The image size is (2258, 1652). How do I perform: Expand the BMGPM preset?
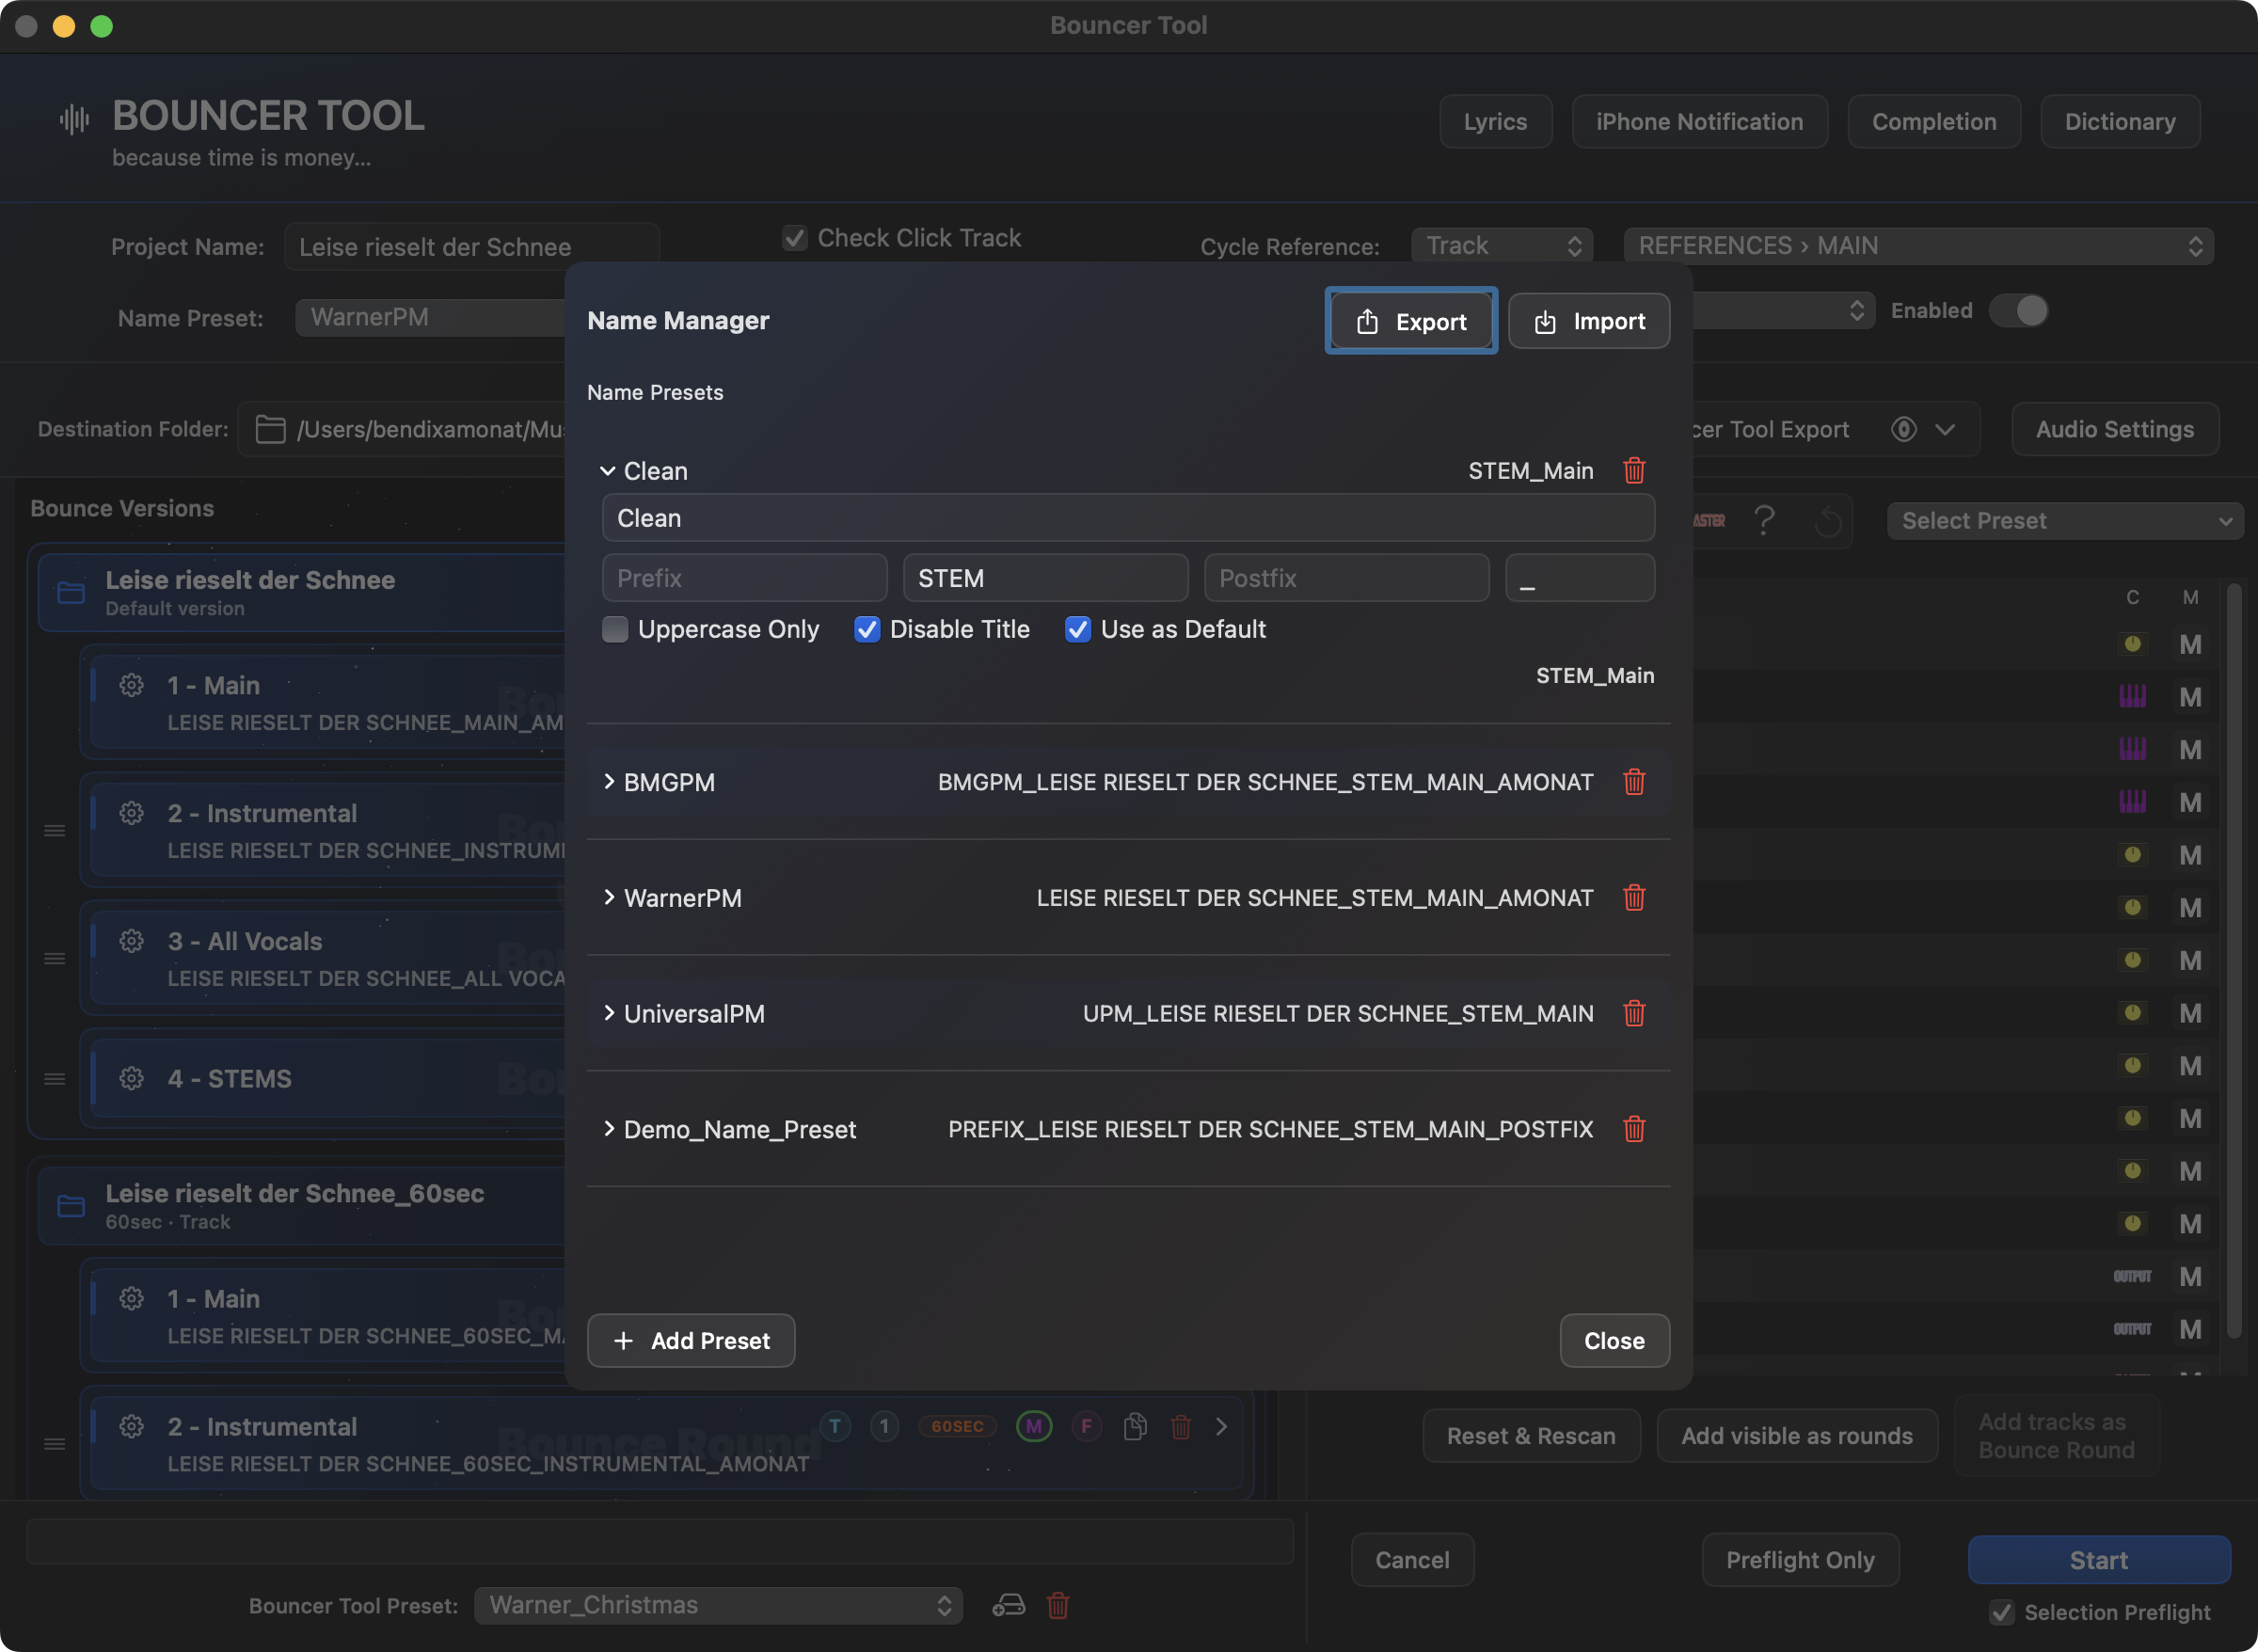pos(608,781)
